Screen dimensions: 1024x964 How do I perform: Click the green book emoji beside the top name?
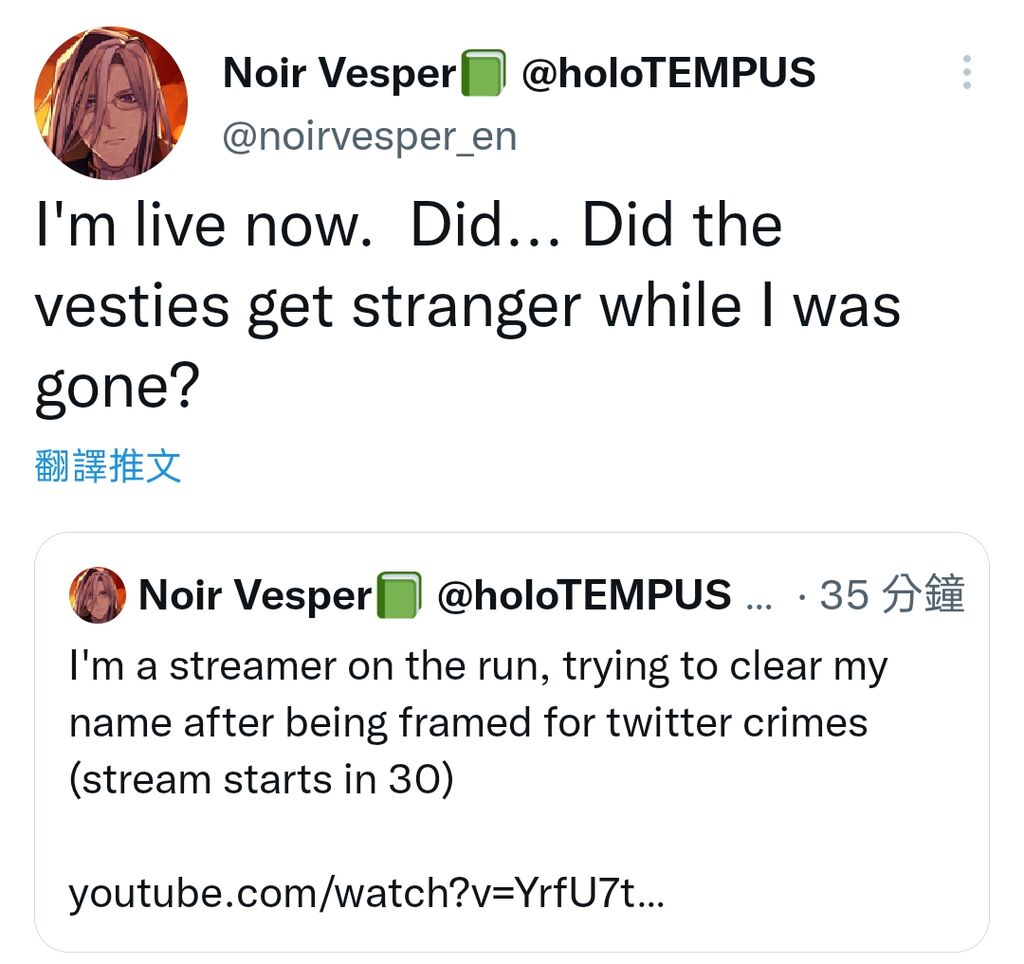(x=482, y=74)
